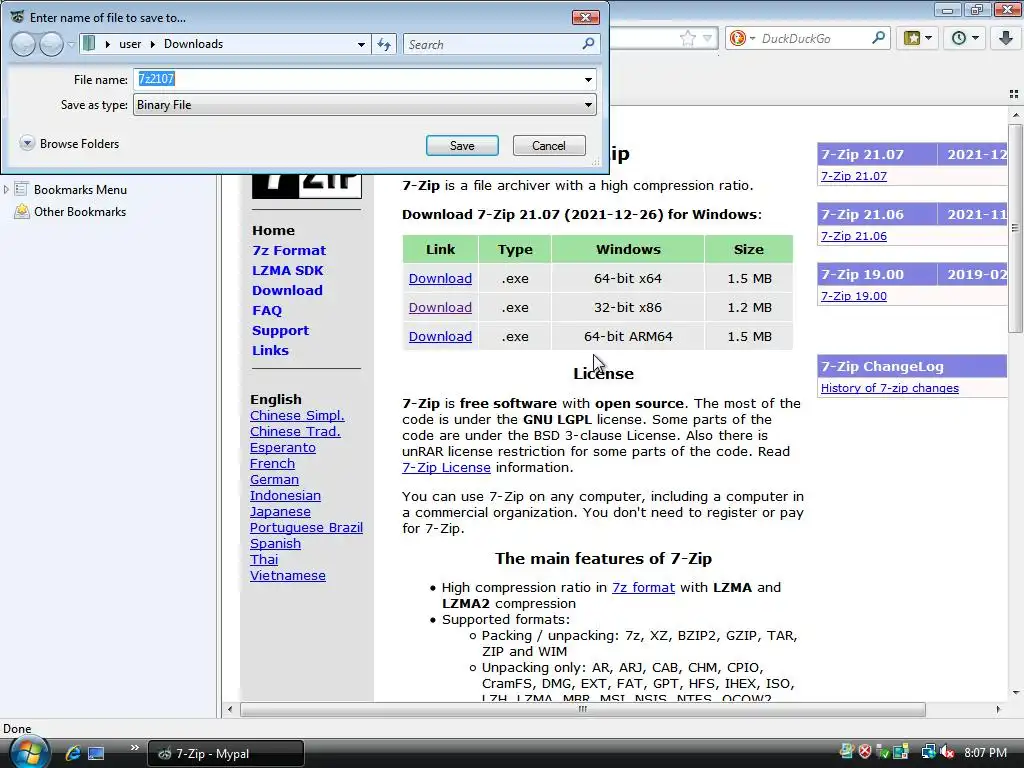
Task: Select Bookmarks Menu in sidebar
Action: pyautogui.click(x=80, y=189)
